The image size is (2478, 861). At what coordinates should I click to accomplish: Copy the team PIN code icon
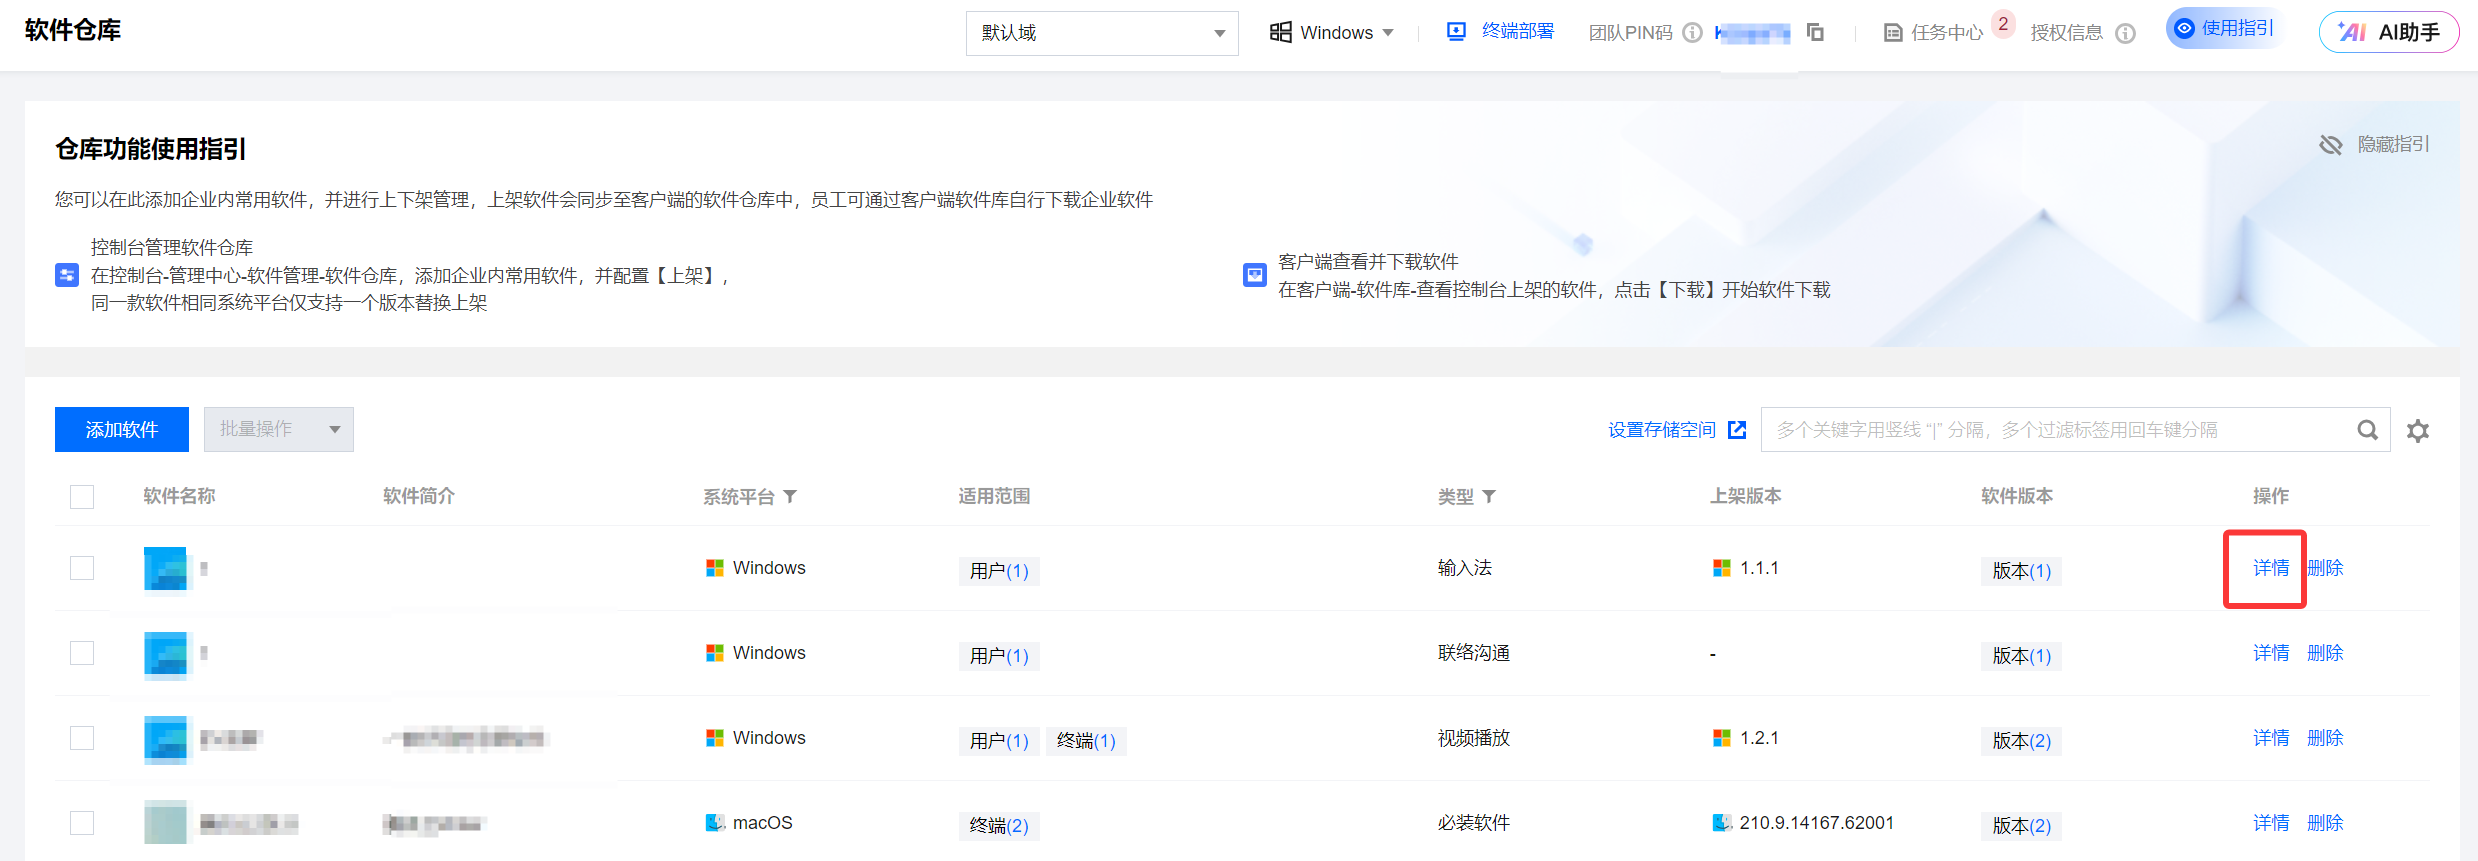click(1815, 33)
